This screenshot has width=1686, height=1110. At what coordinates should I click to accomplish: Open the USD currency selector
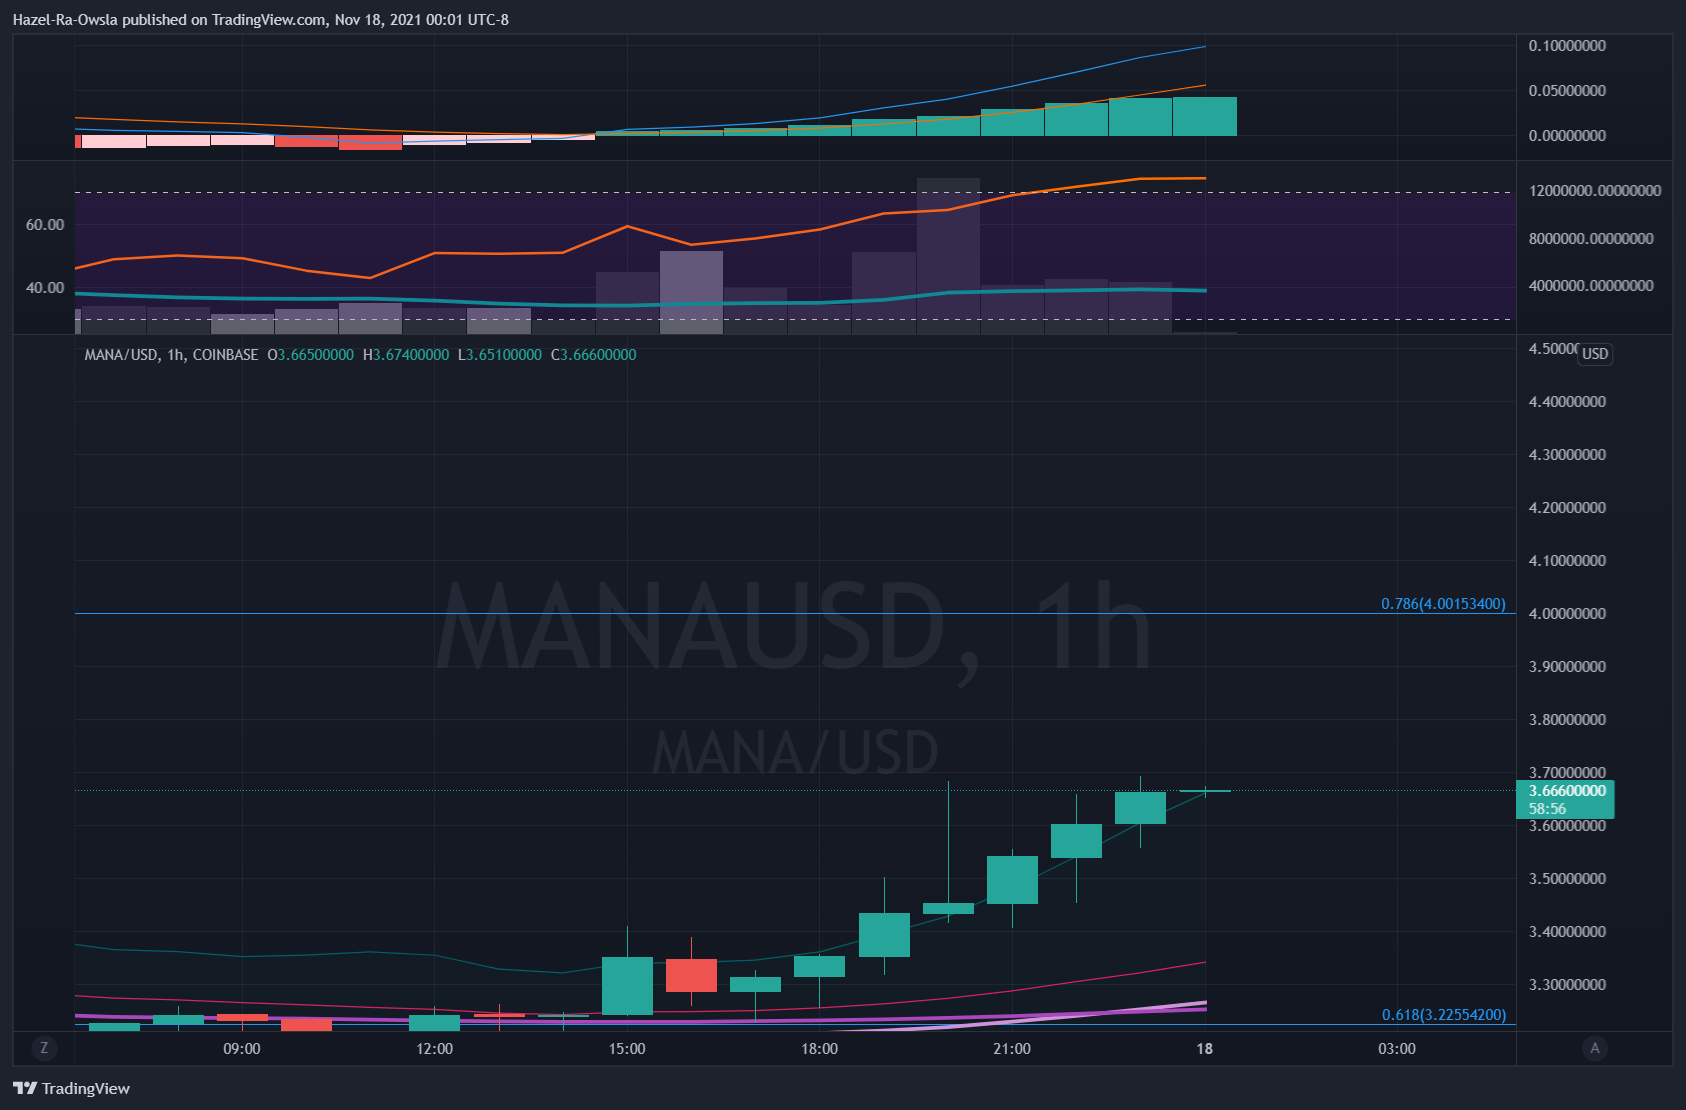1595,354
